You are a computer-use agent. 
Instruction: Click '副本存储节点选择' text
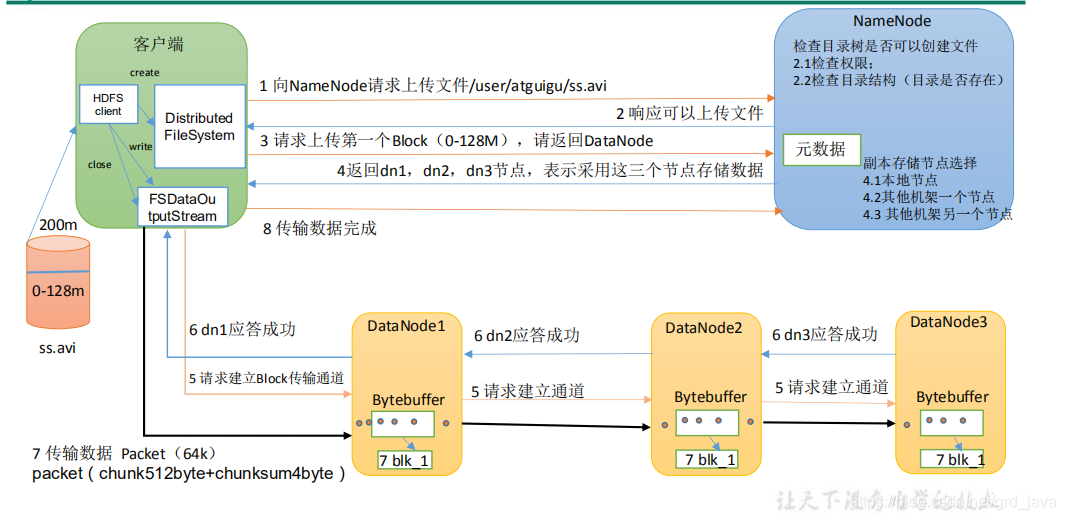[x=920, y=164]
